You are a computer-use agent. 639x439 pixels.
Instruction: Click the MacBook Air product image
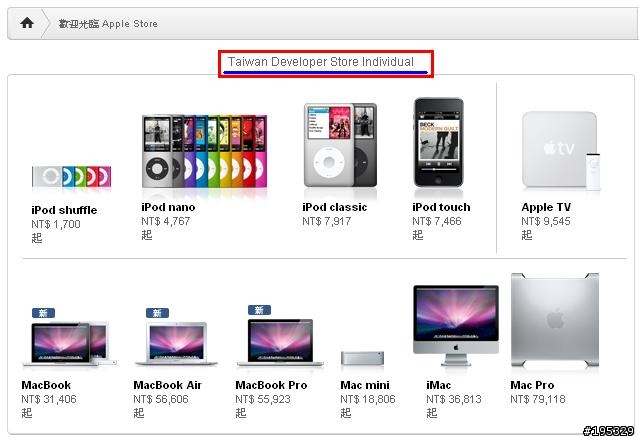tap(176, 343)
